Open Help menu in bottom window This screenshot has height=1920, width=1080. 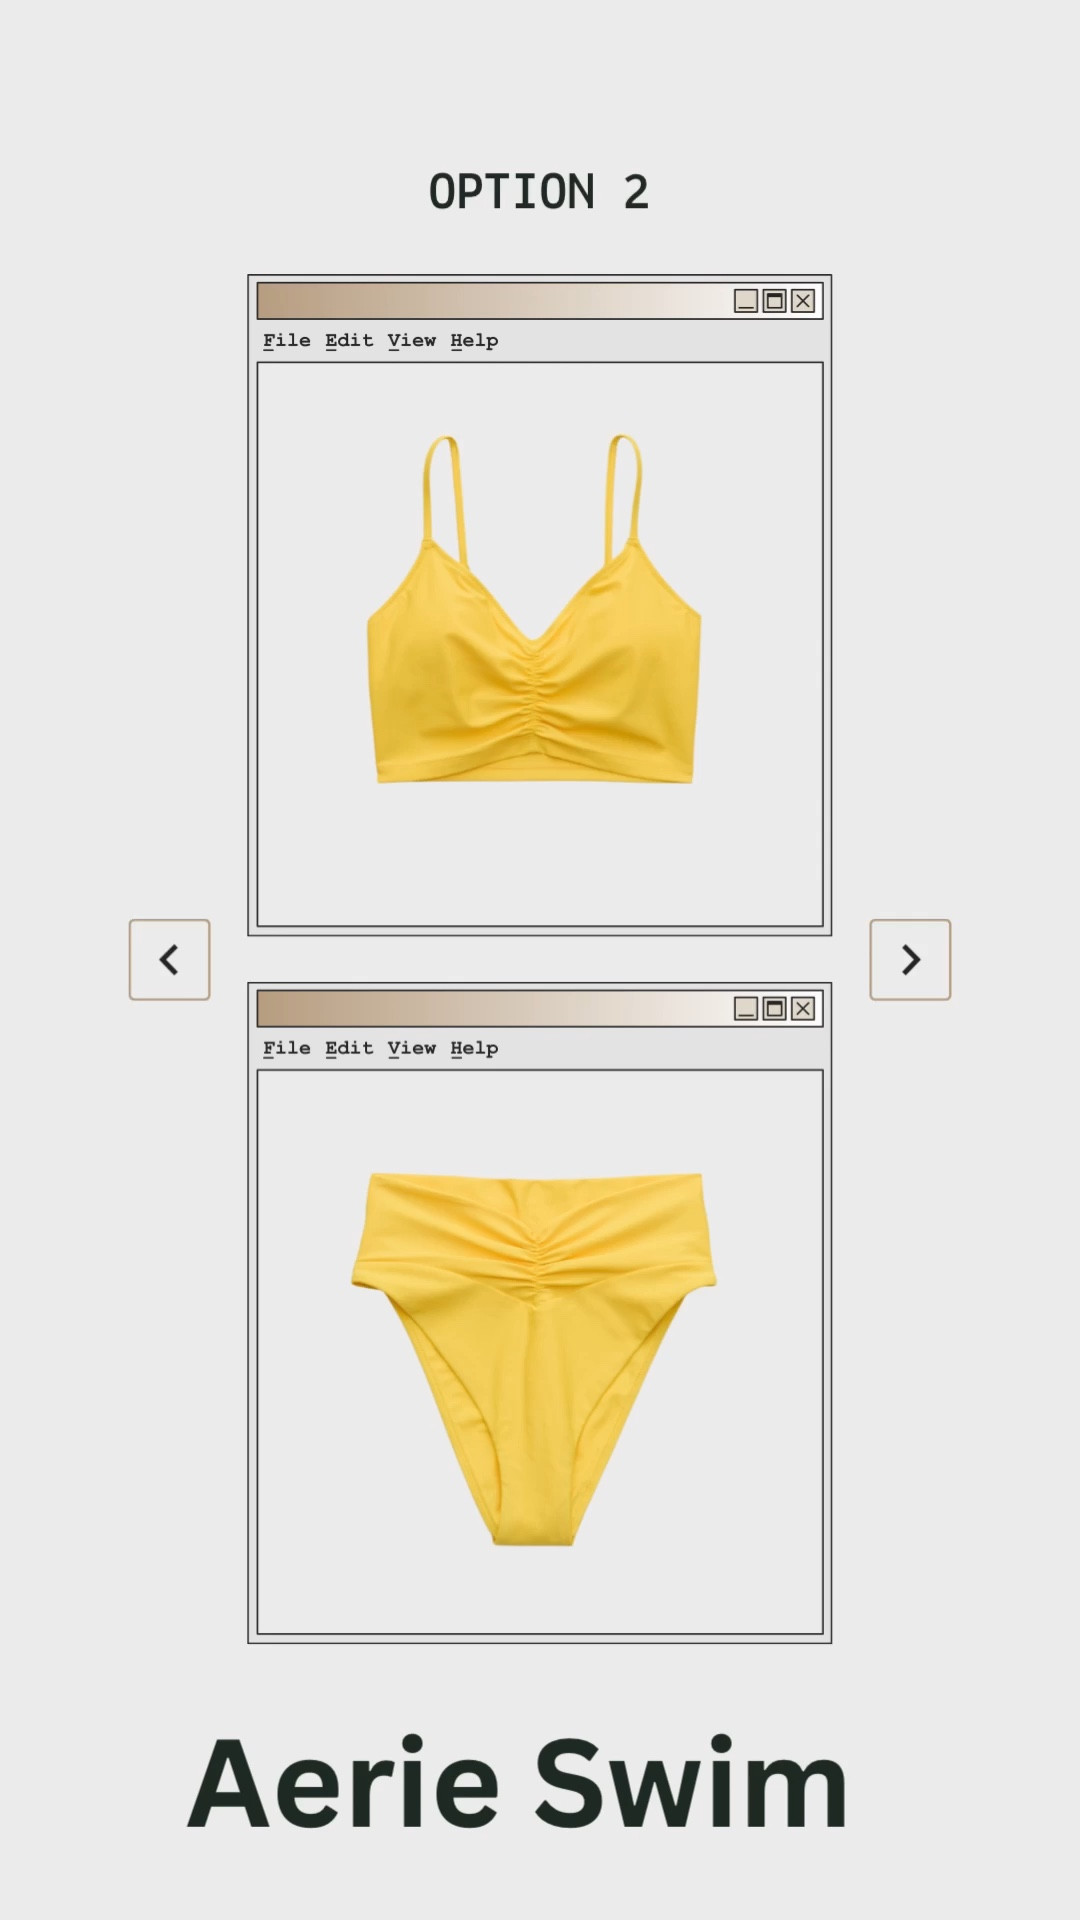474,1049
